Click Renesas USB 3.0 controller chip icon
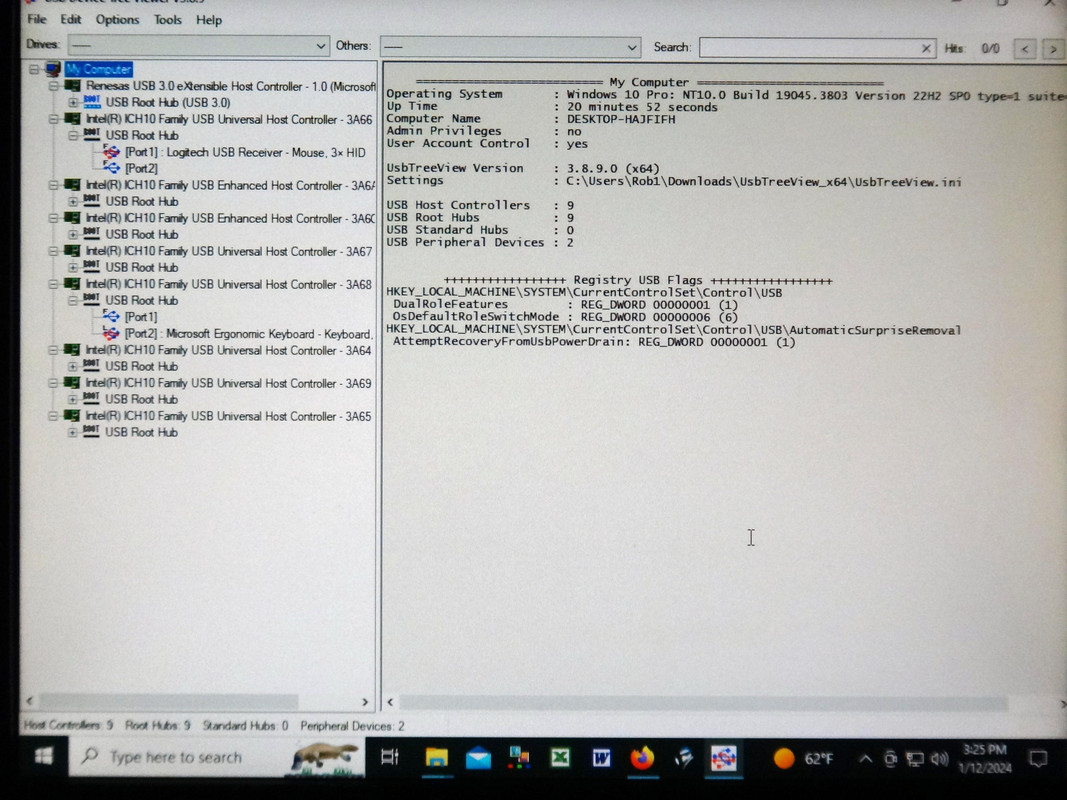This screenshot has height=800, width=1067. [72, 86]
